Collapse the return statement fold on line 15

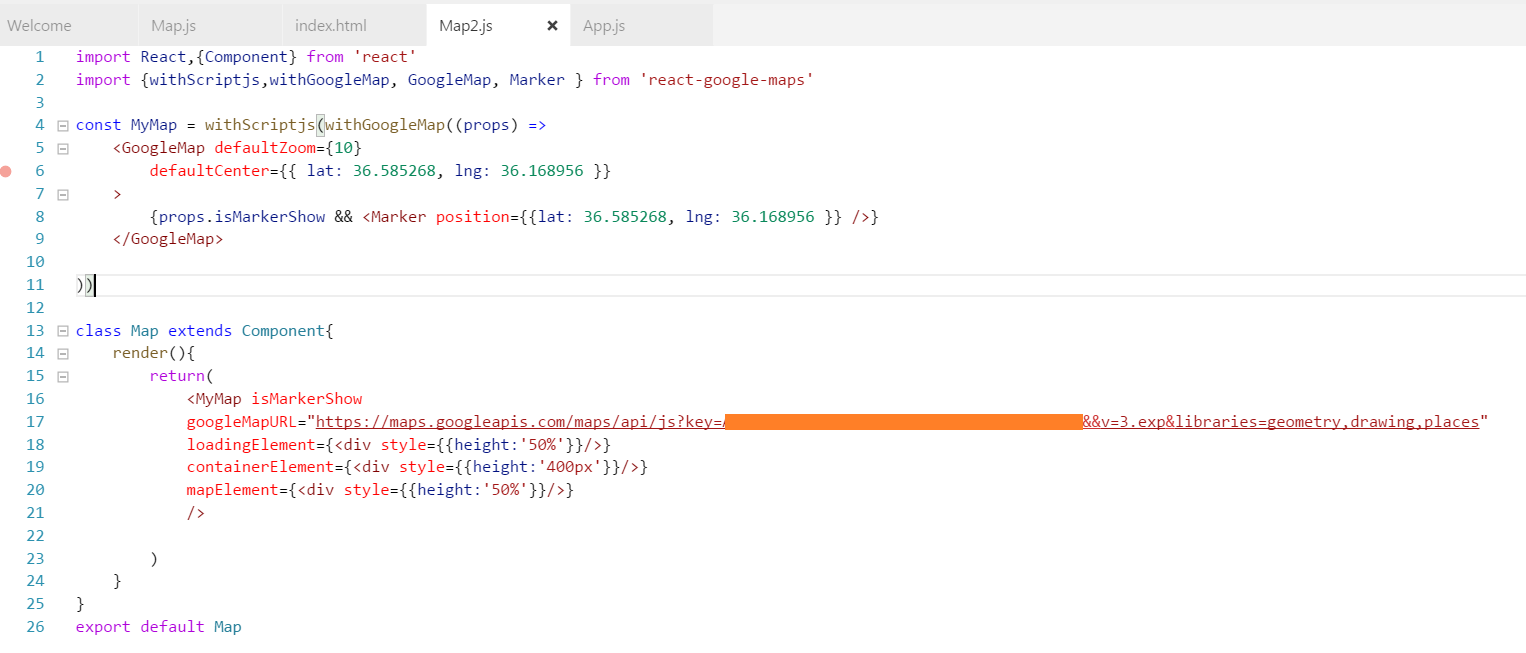(x=62, y=376)
